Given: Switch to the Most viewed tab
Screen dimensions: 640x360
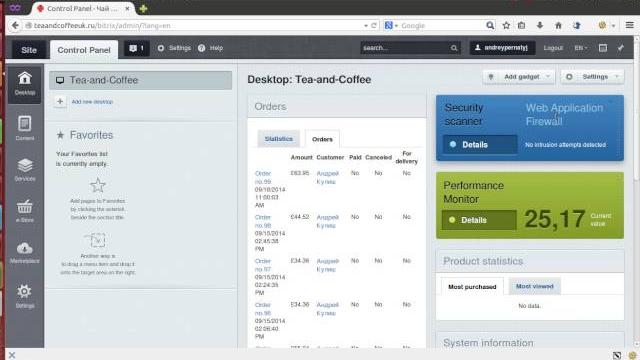Looking at the screenshot, I should [534, 286].
